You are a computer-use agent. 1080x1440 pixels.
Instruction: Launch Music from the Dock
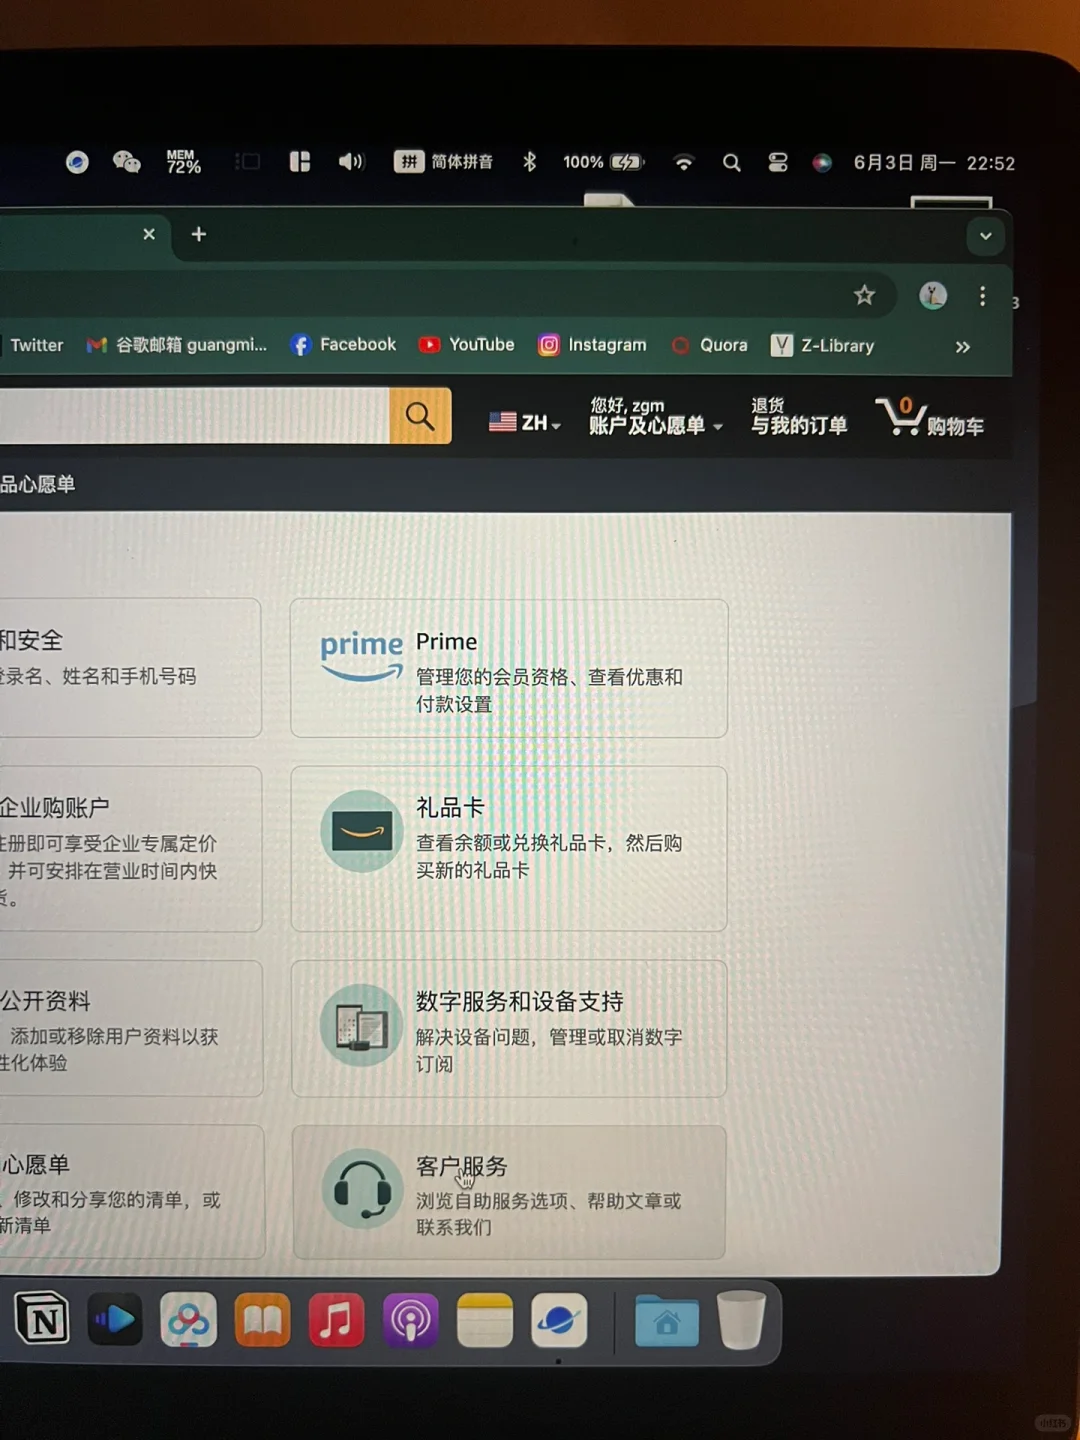336,1320
